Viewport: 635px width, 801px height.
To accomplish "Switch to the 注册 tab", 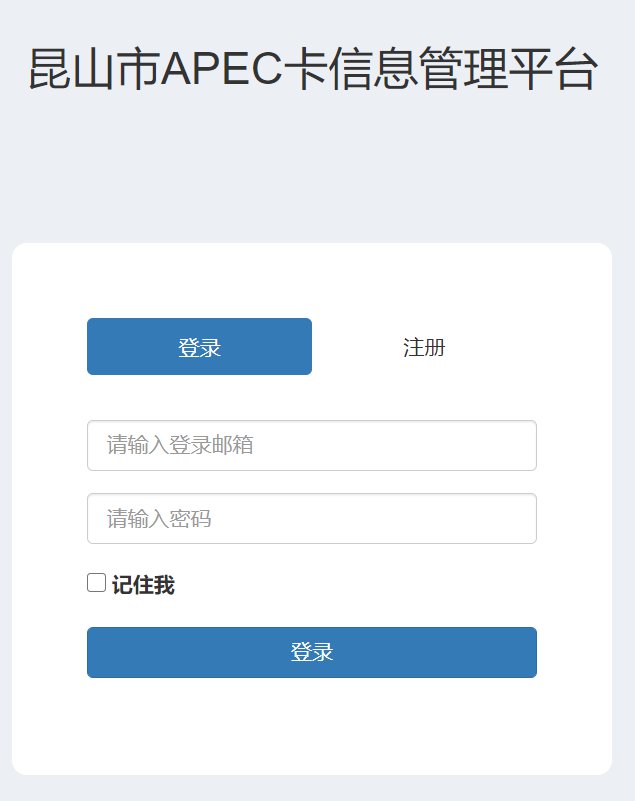I will pyautogui.click(x=424, y=347).
